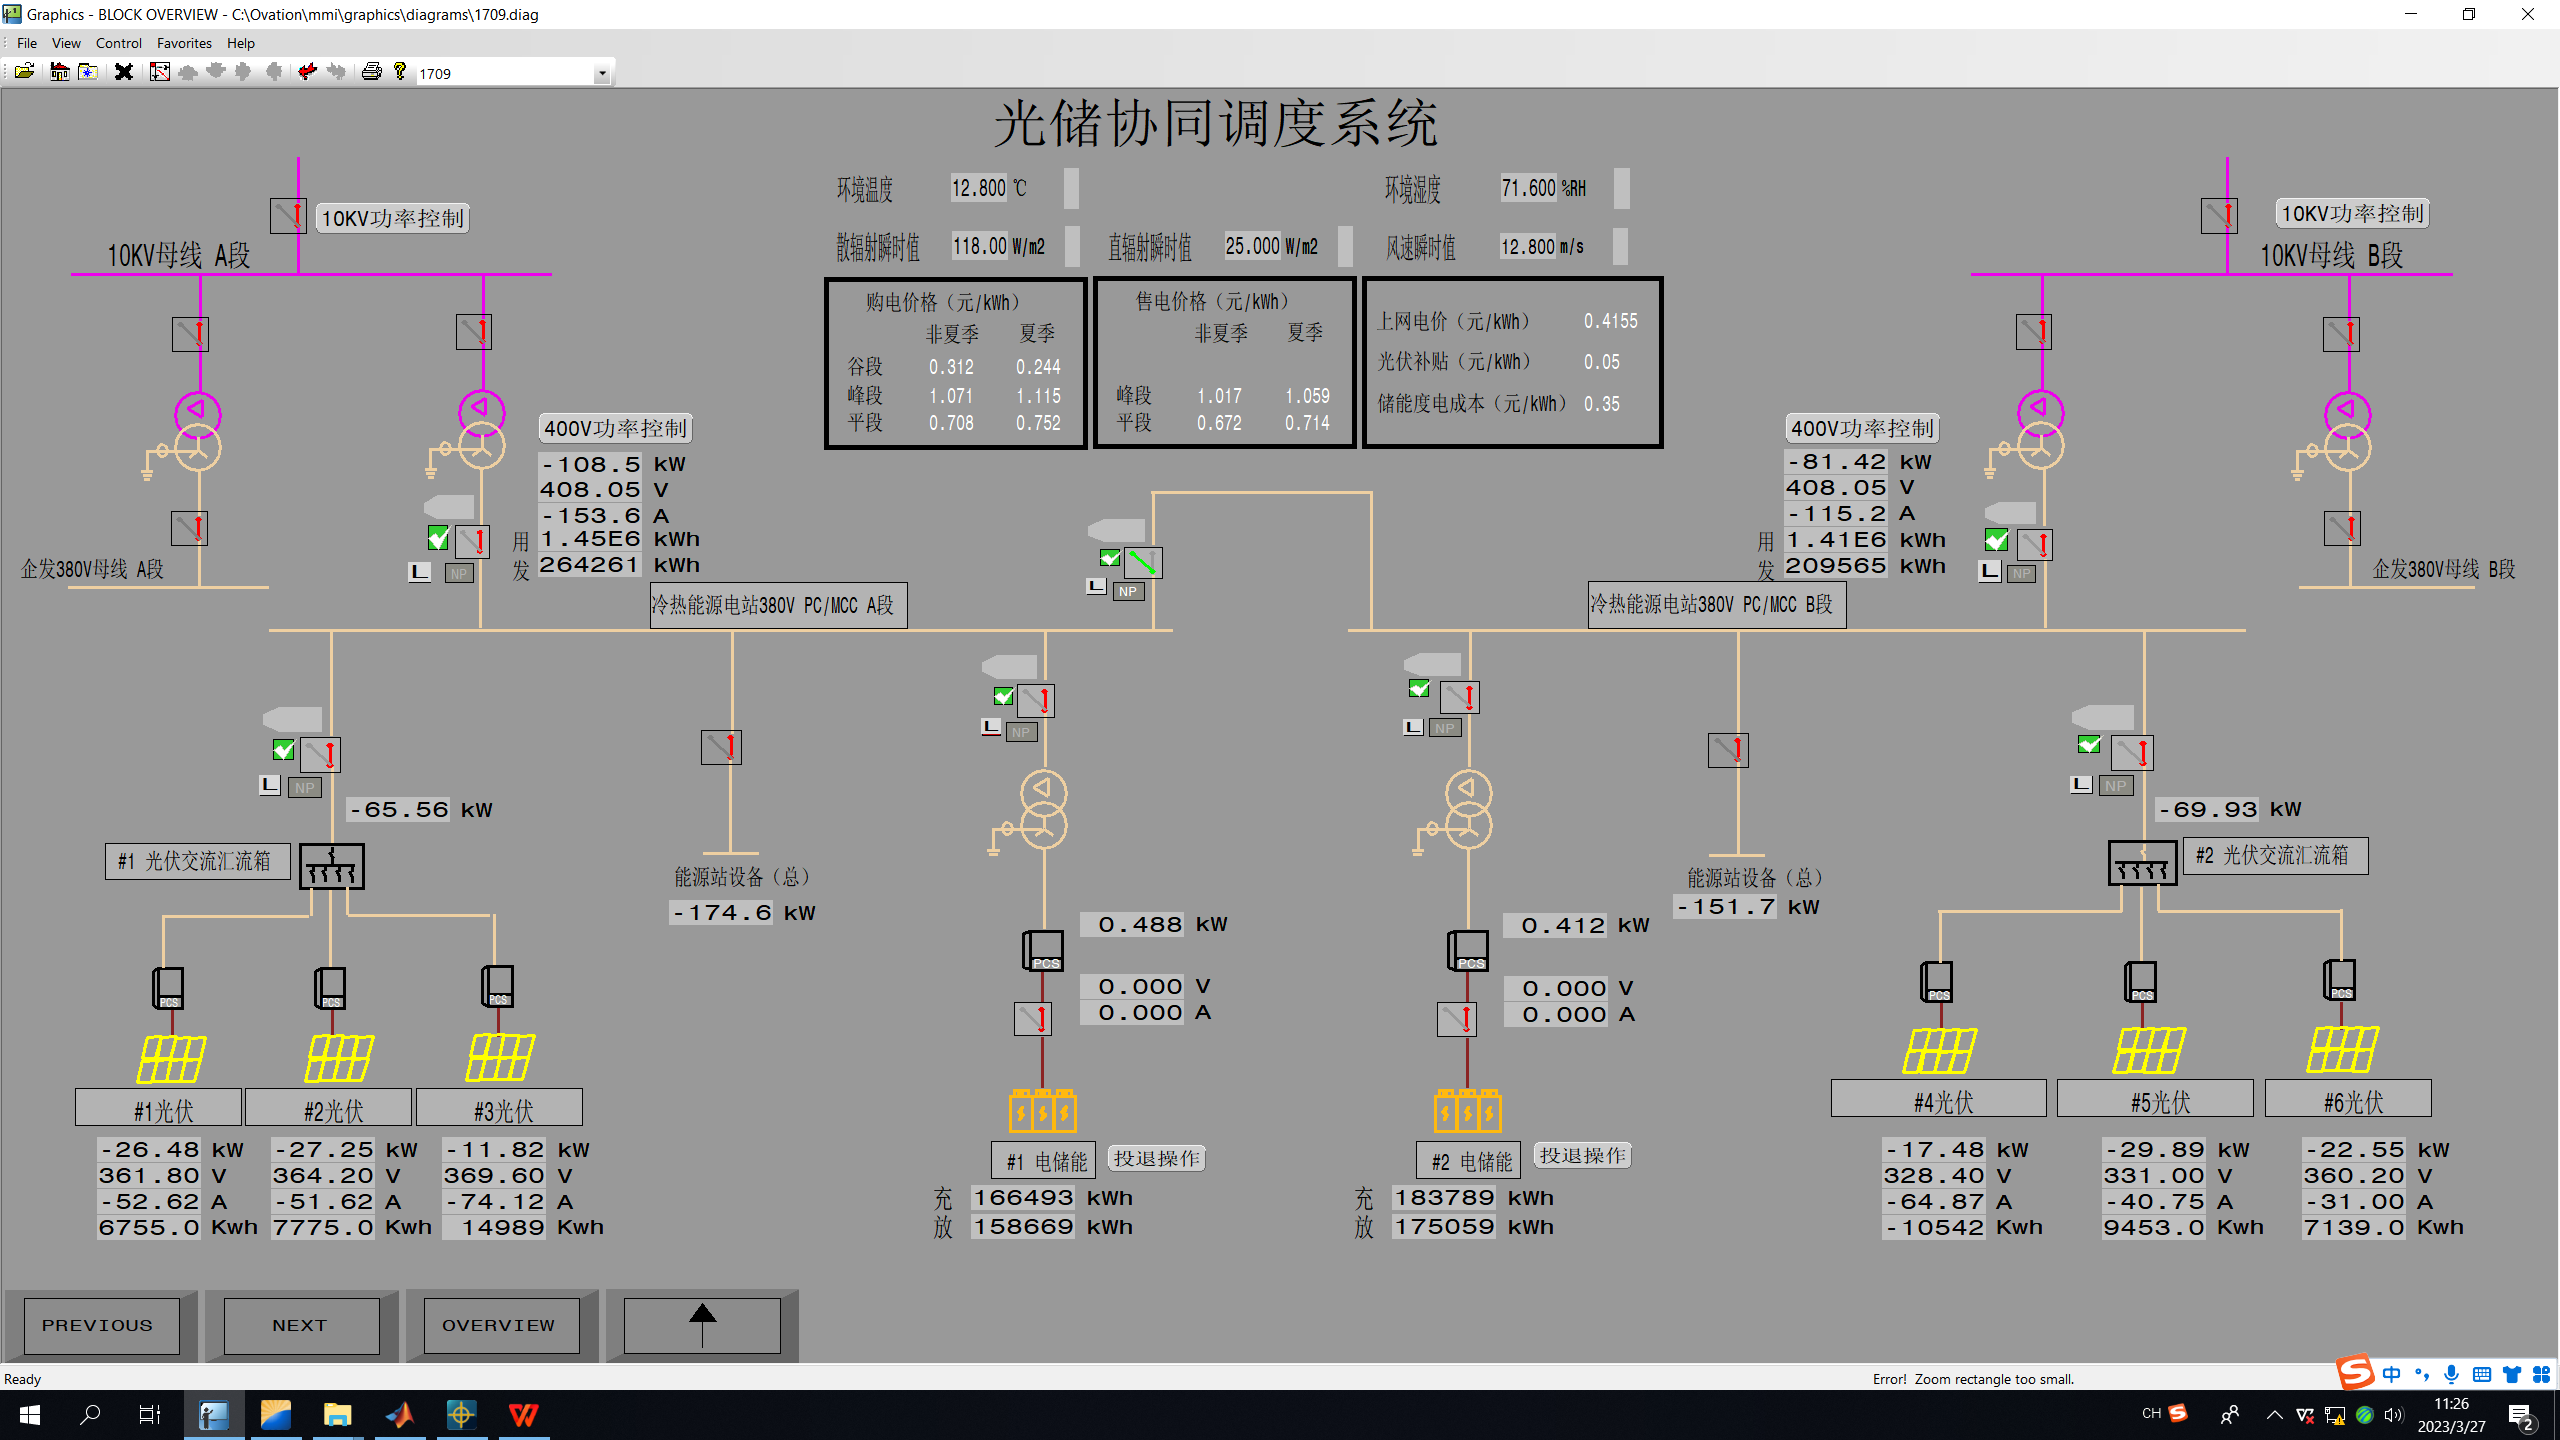Toggle green checkbox at B-side 400V breaker
This screenshot has width=2560, height=1440.
click(x=1996, y=540)
